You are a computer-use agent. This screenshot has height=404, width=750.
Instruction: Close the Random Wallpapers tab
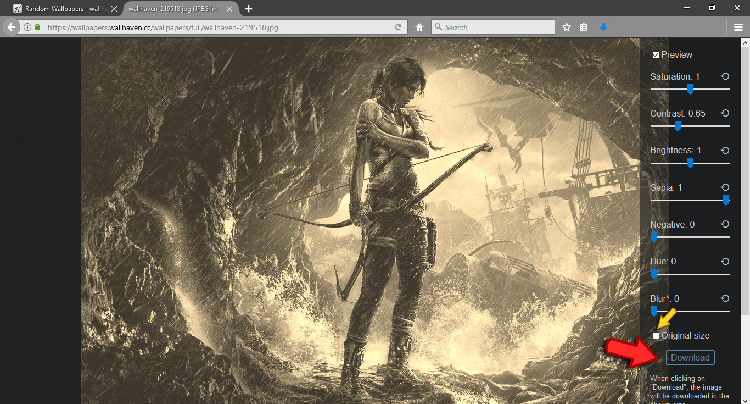(114, 9)
